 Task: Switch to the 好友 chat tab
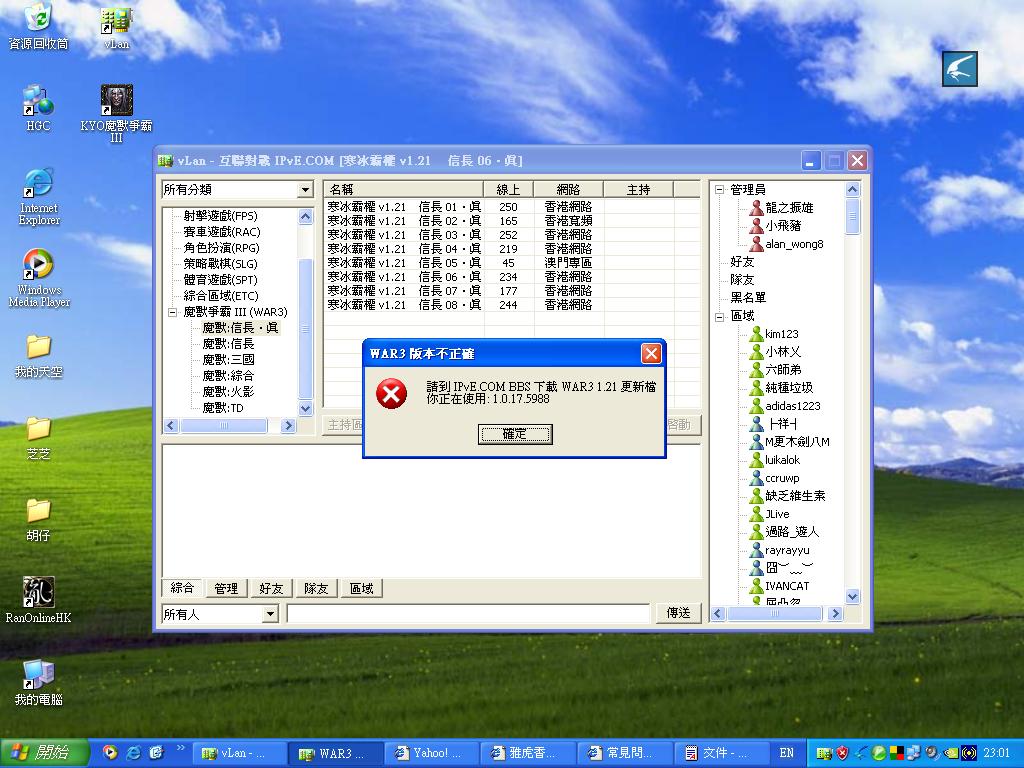coord(271,589)
